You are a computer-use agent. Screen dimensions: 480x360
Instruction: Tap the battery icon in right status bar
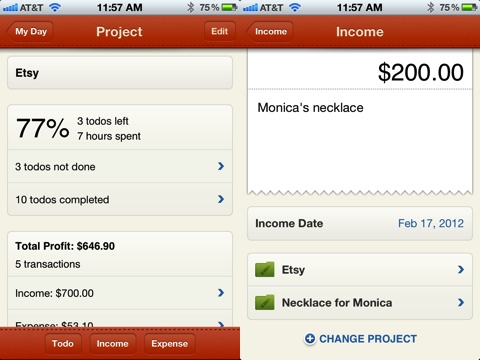point(469,7)
